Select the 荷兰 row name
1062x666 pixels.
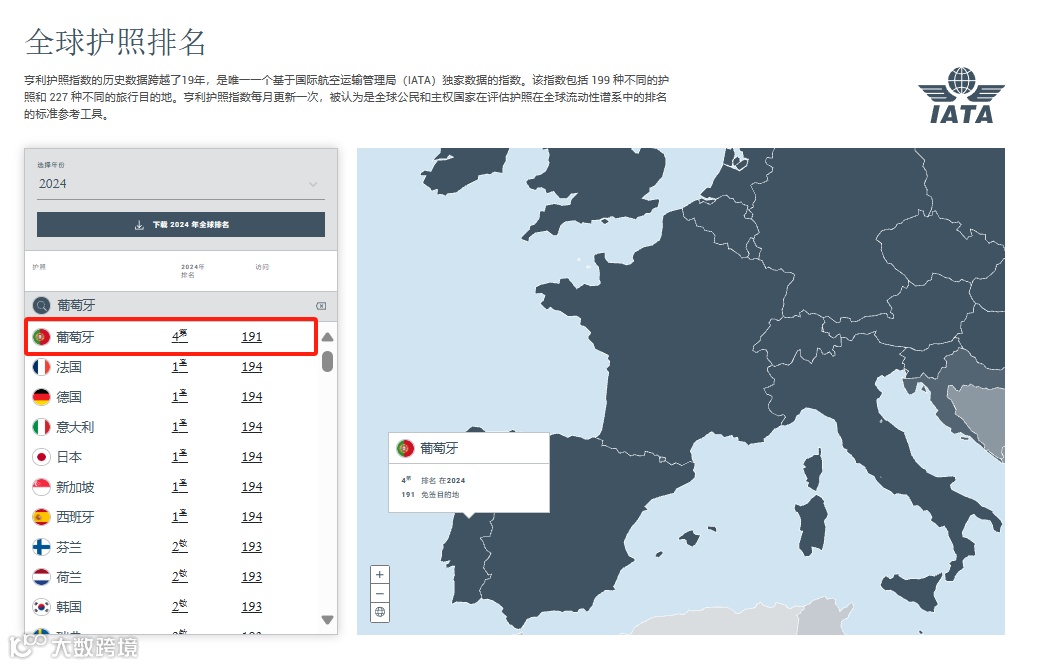(x=69, y=577)
